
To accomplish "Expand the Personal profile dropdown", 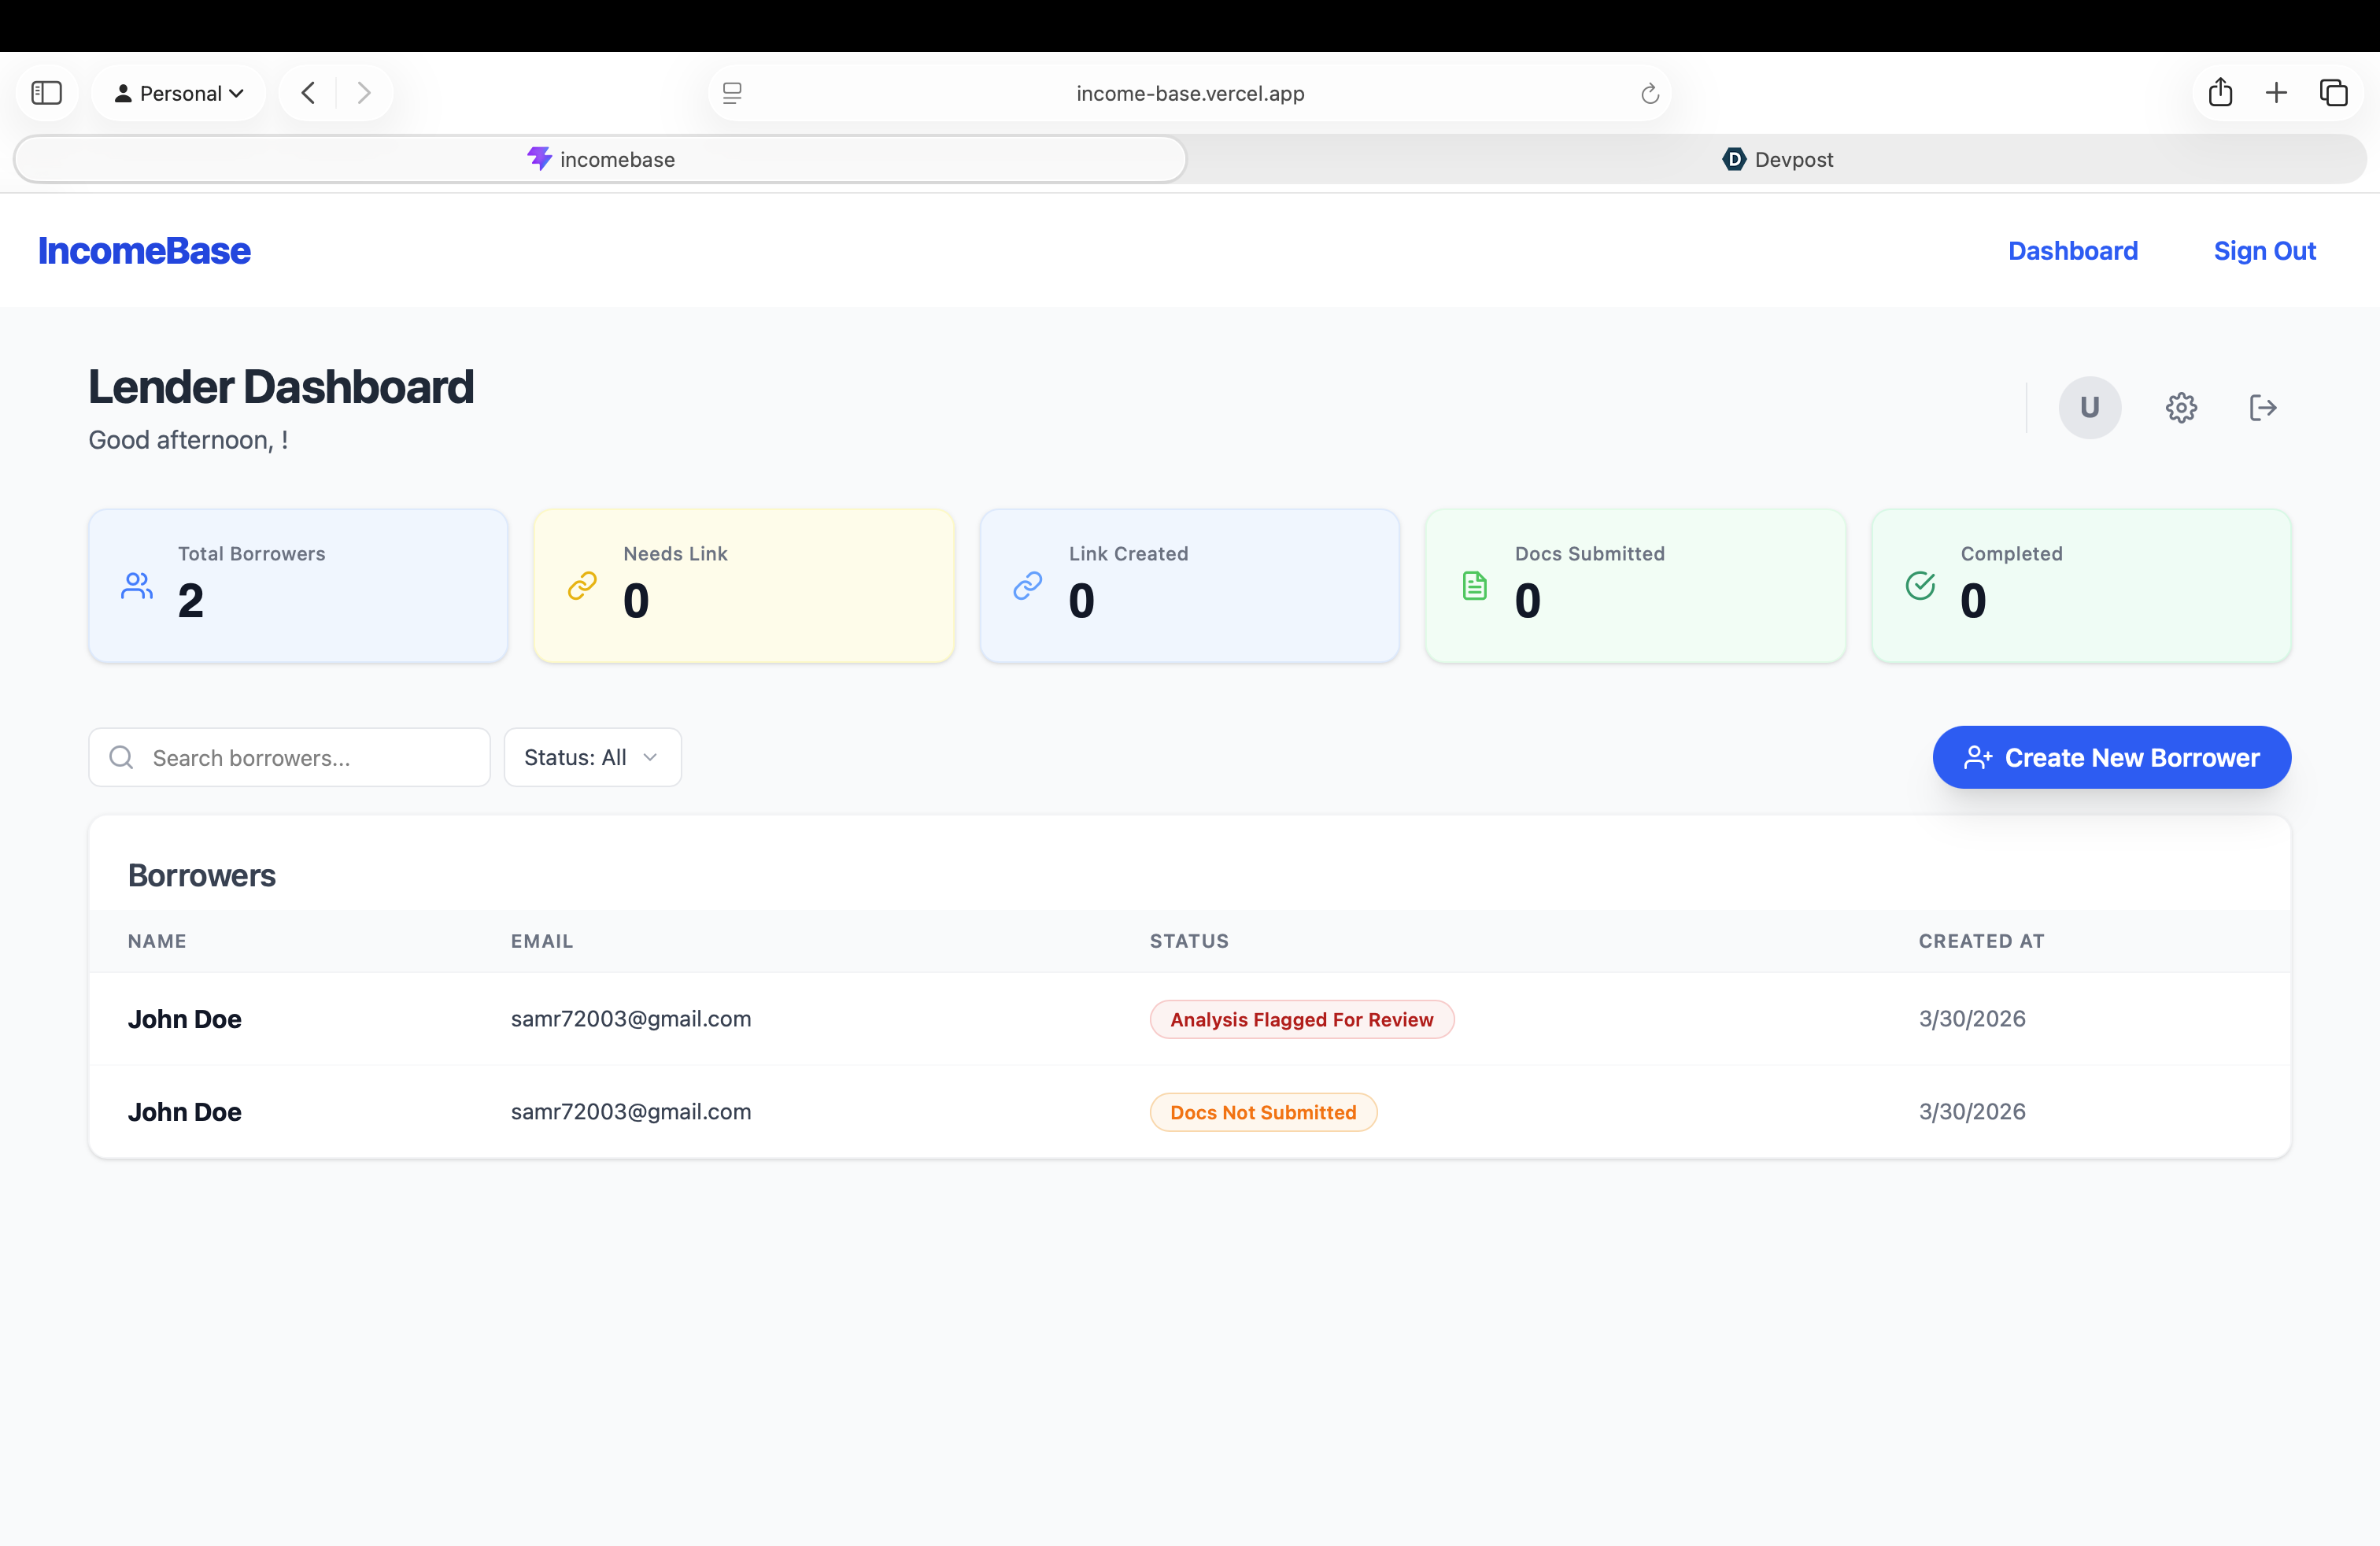I will pos(179,93).
